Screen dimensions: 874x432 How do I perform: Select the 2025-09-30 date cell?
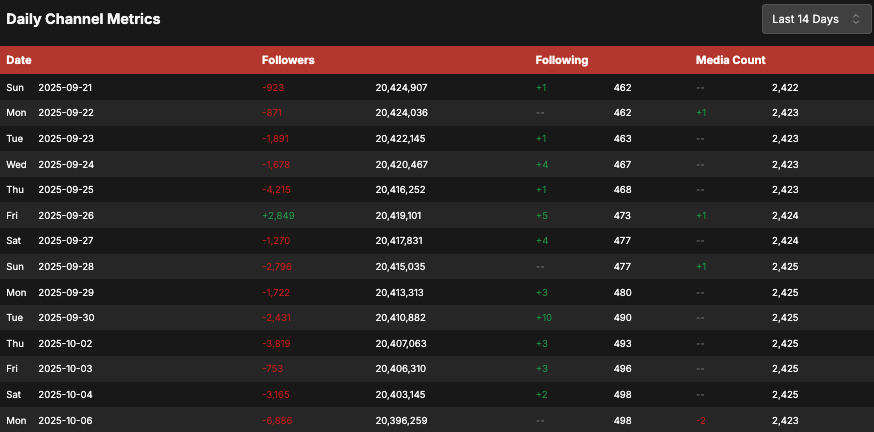point(65,318)
